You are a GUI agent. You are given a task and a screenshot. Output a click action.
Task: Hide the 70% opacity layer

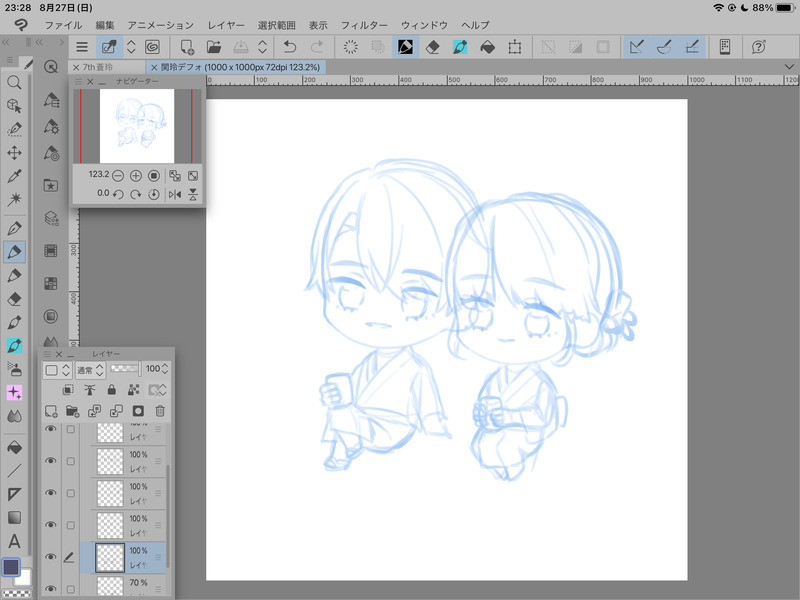point(51,588)
